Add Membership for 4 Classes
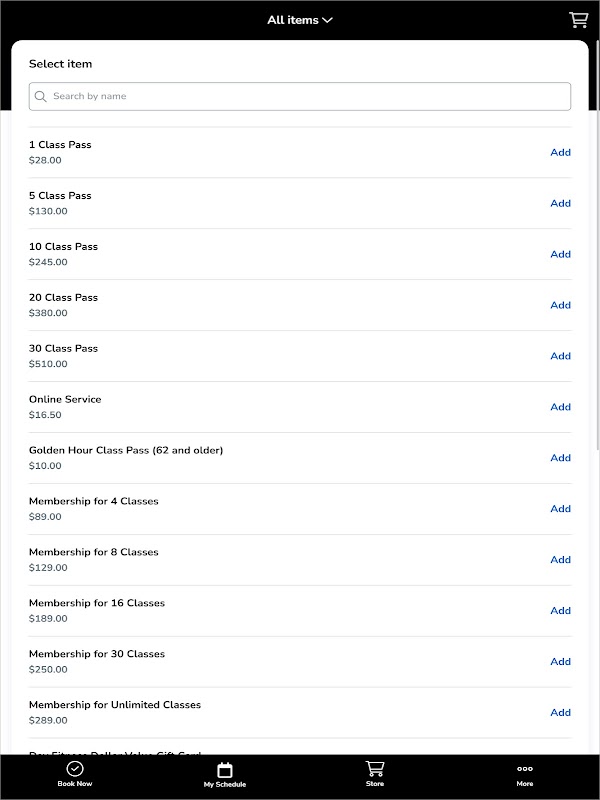The image size is (600, 800). pyautogui.click(x=560, y=509)
